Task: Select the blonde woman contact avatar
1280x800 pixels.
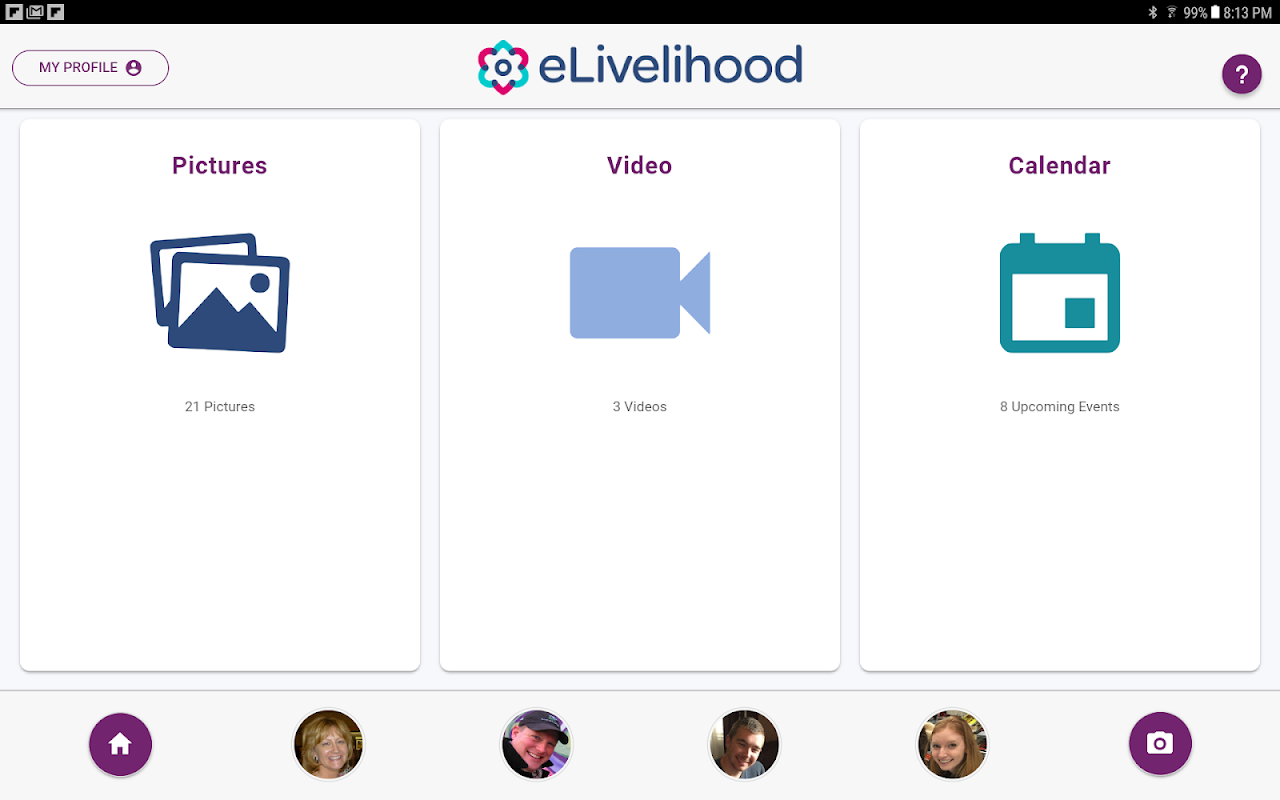Action: [328, 745]
